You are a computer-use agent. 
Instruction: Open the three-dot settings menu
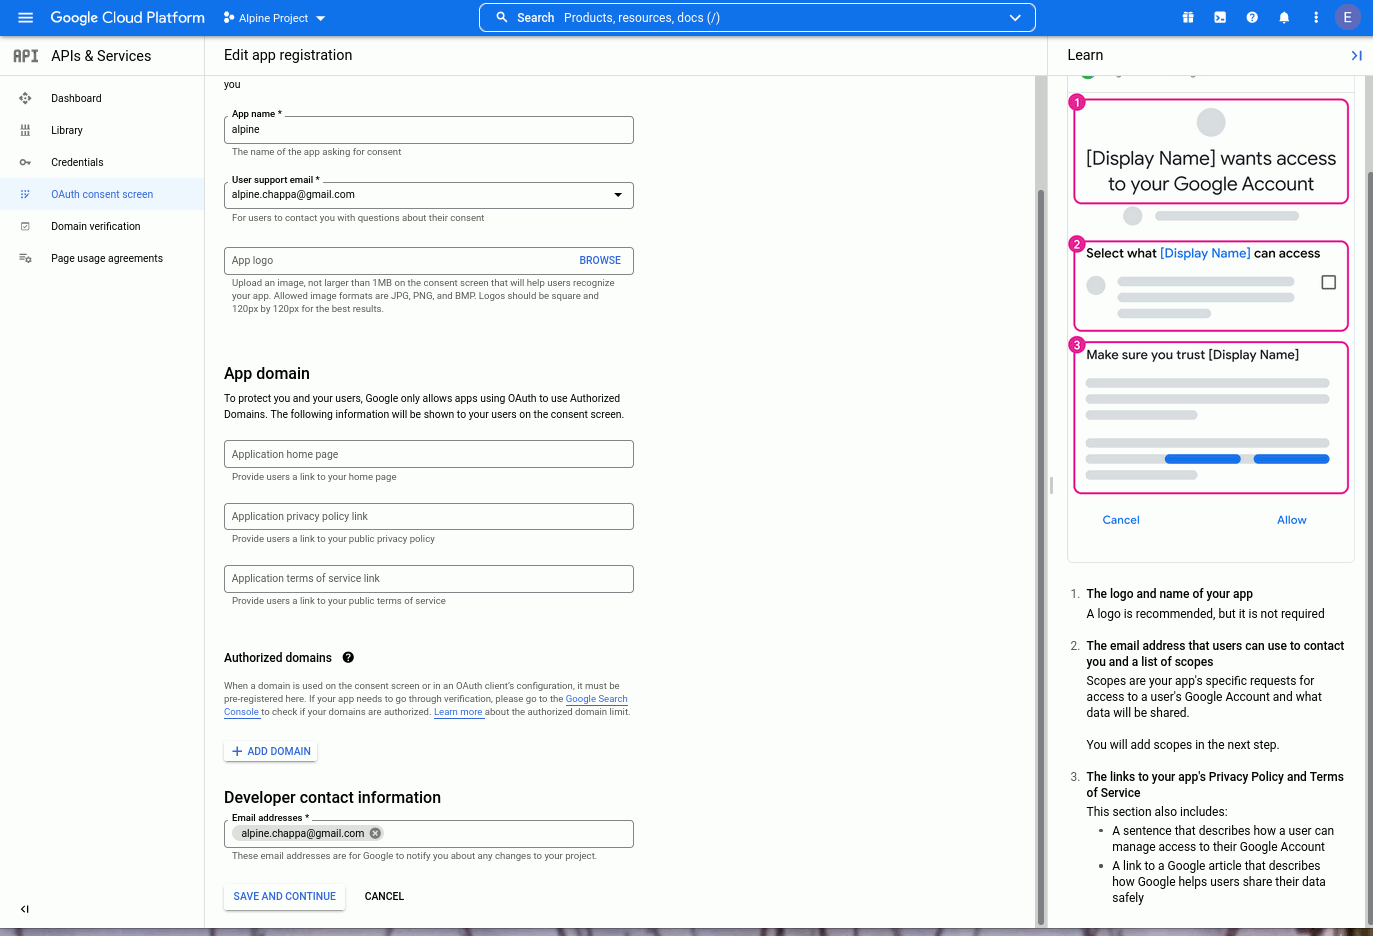click(1316, 18)
